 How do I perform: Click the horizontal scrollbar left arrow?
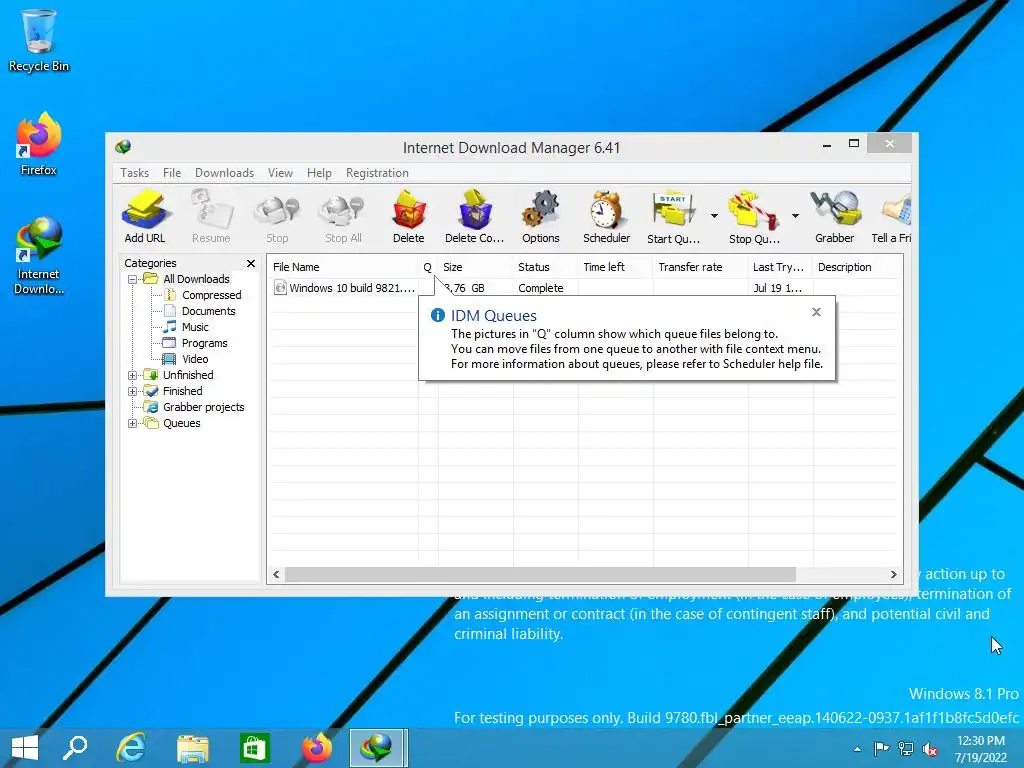point(276,575)
